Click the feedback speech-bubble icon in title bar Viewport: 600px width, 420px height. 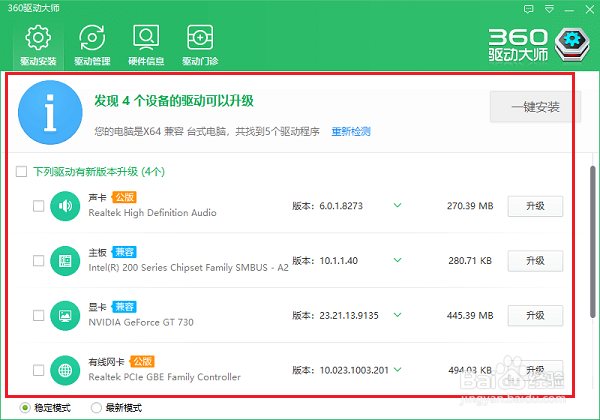pos(528,9)
